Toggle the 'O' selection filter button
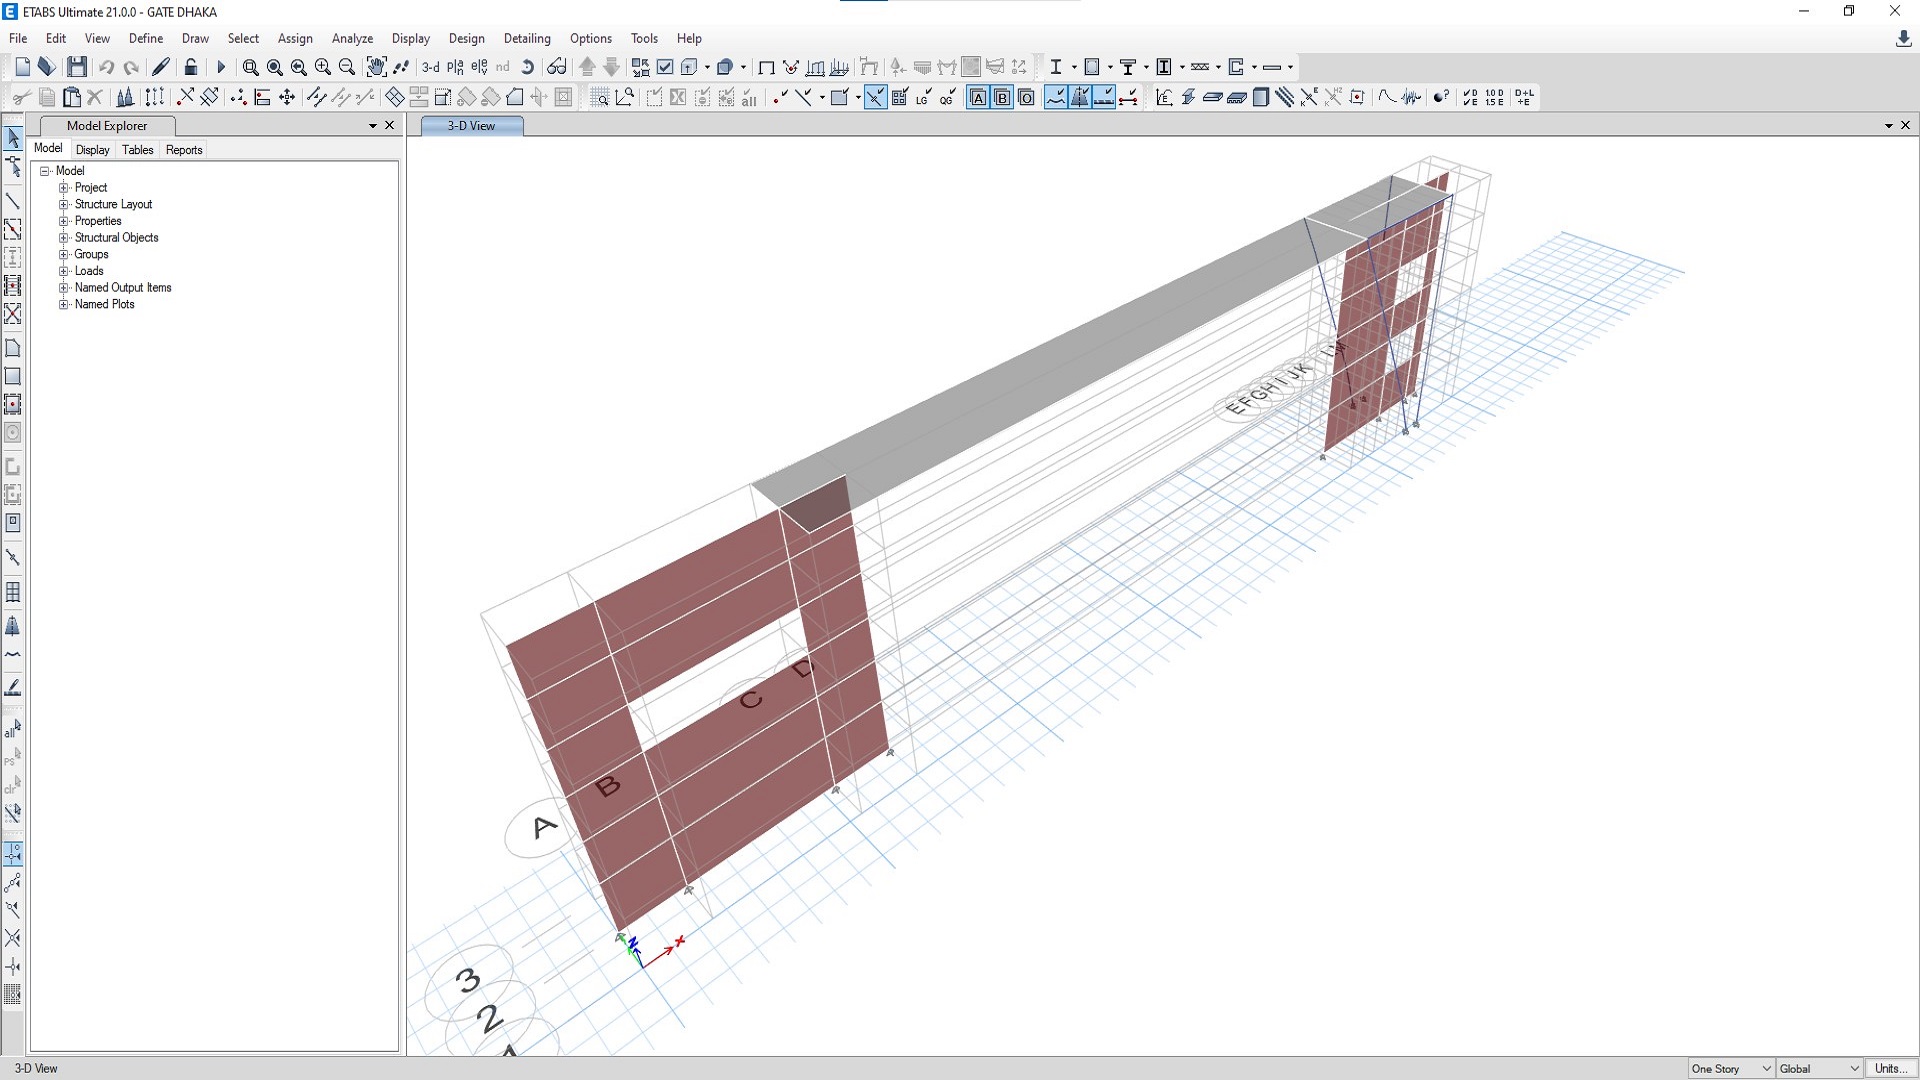 tap(1026, 97)
